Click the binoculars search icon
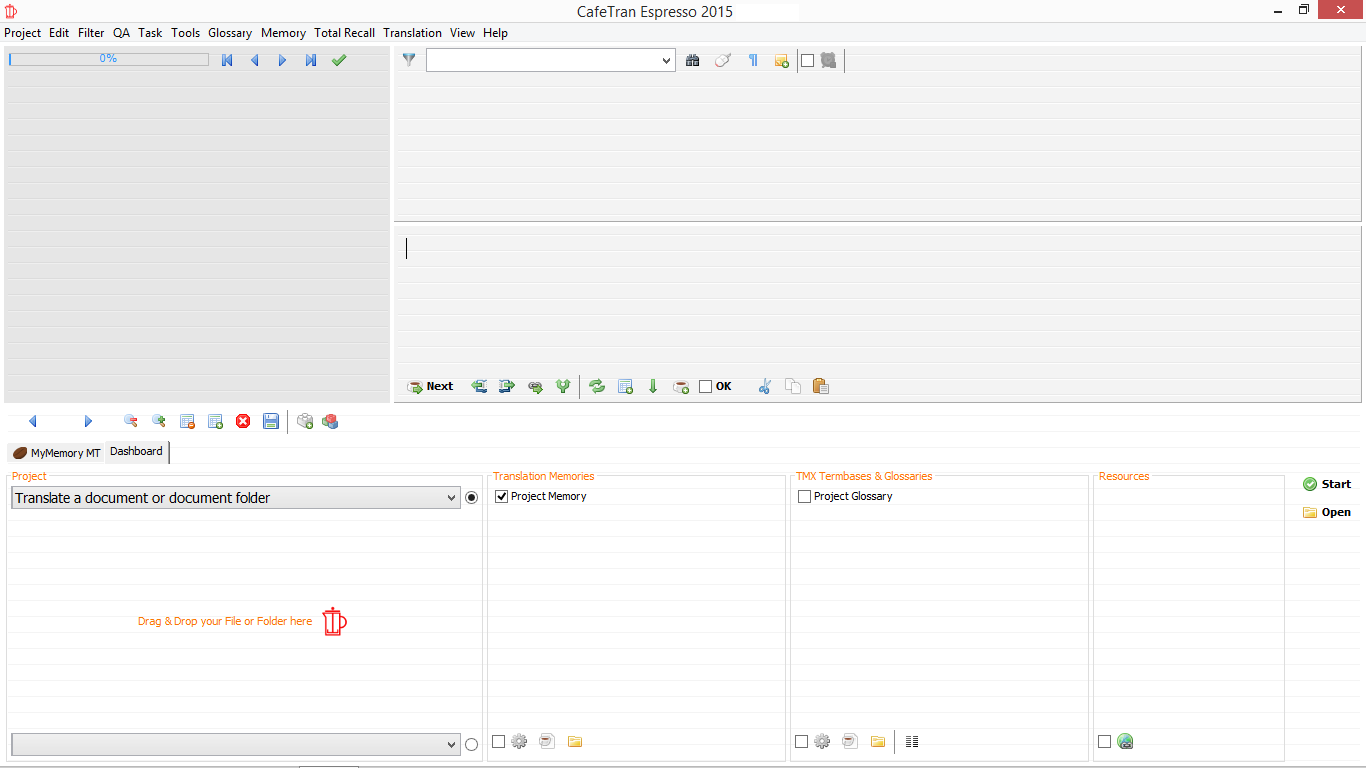1366x768 pixels. point(692,61)
